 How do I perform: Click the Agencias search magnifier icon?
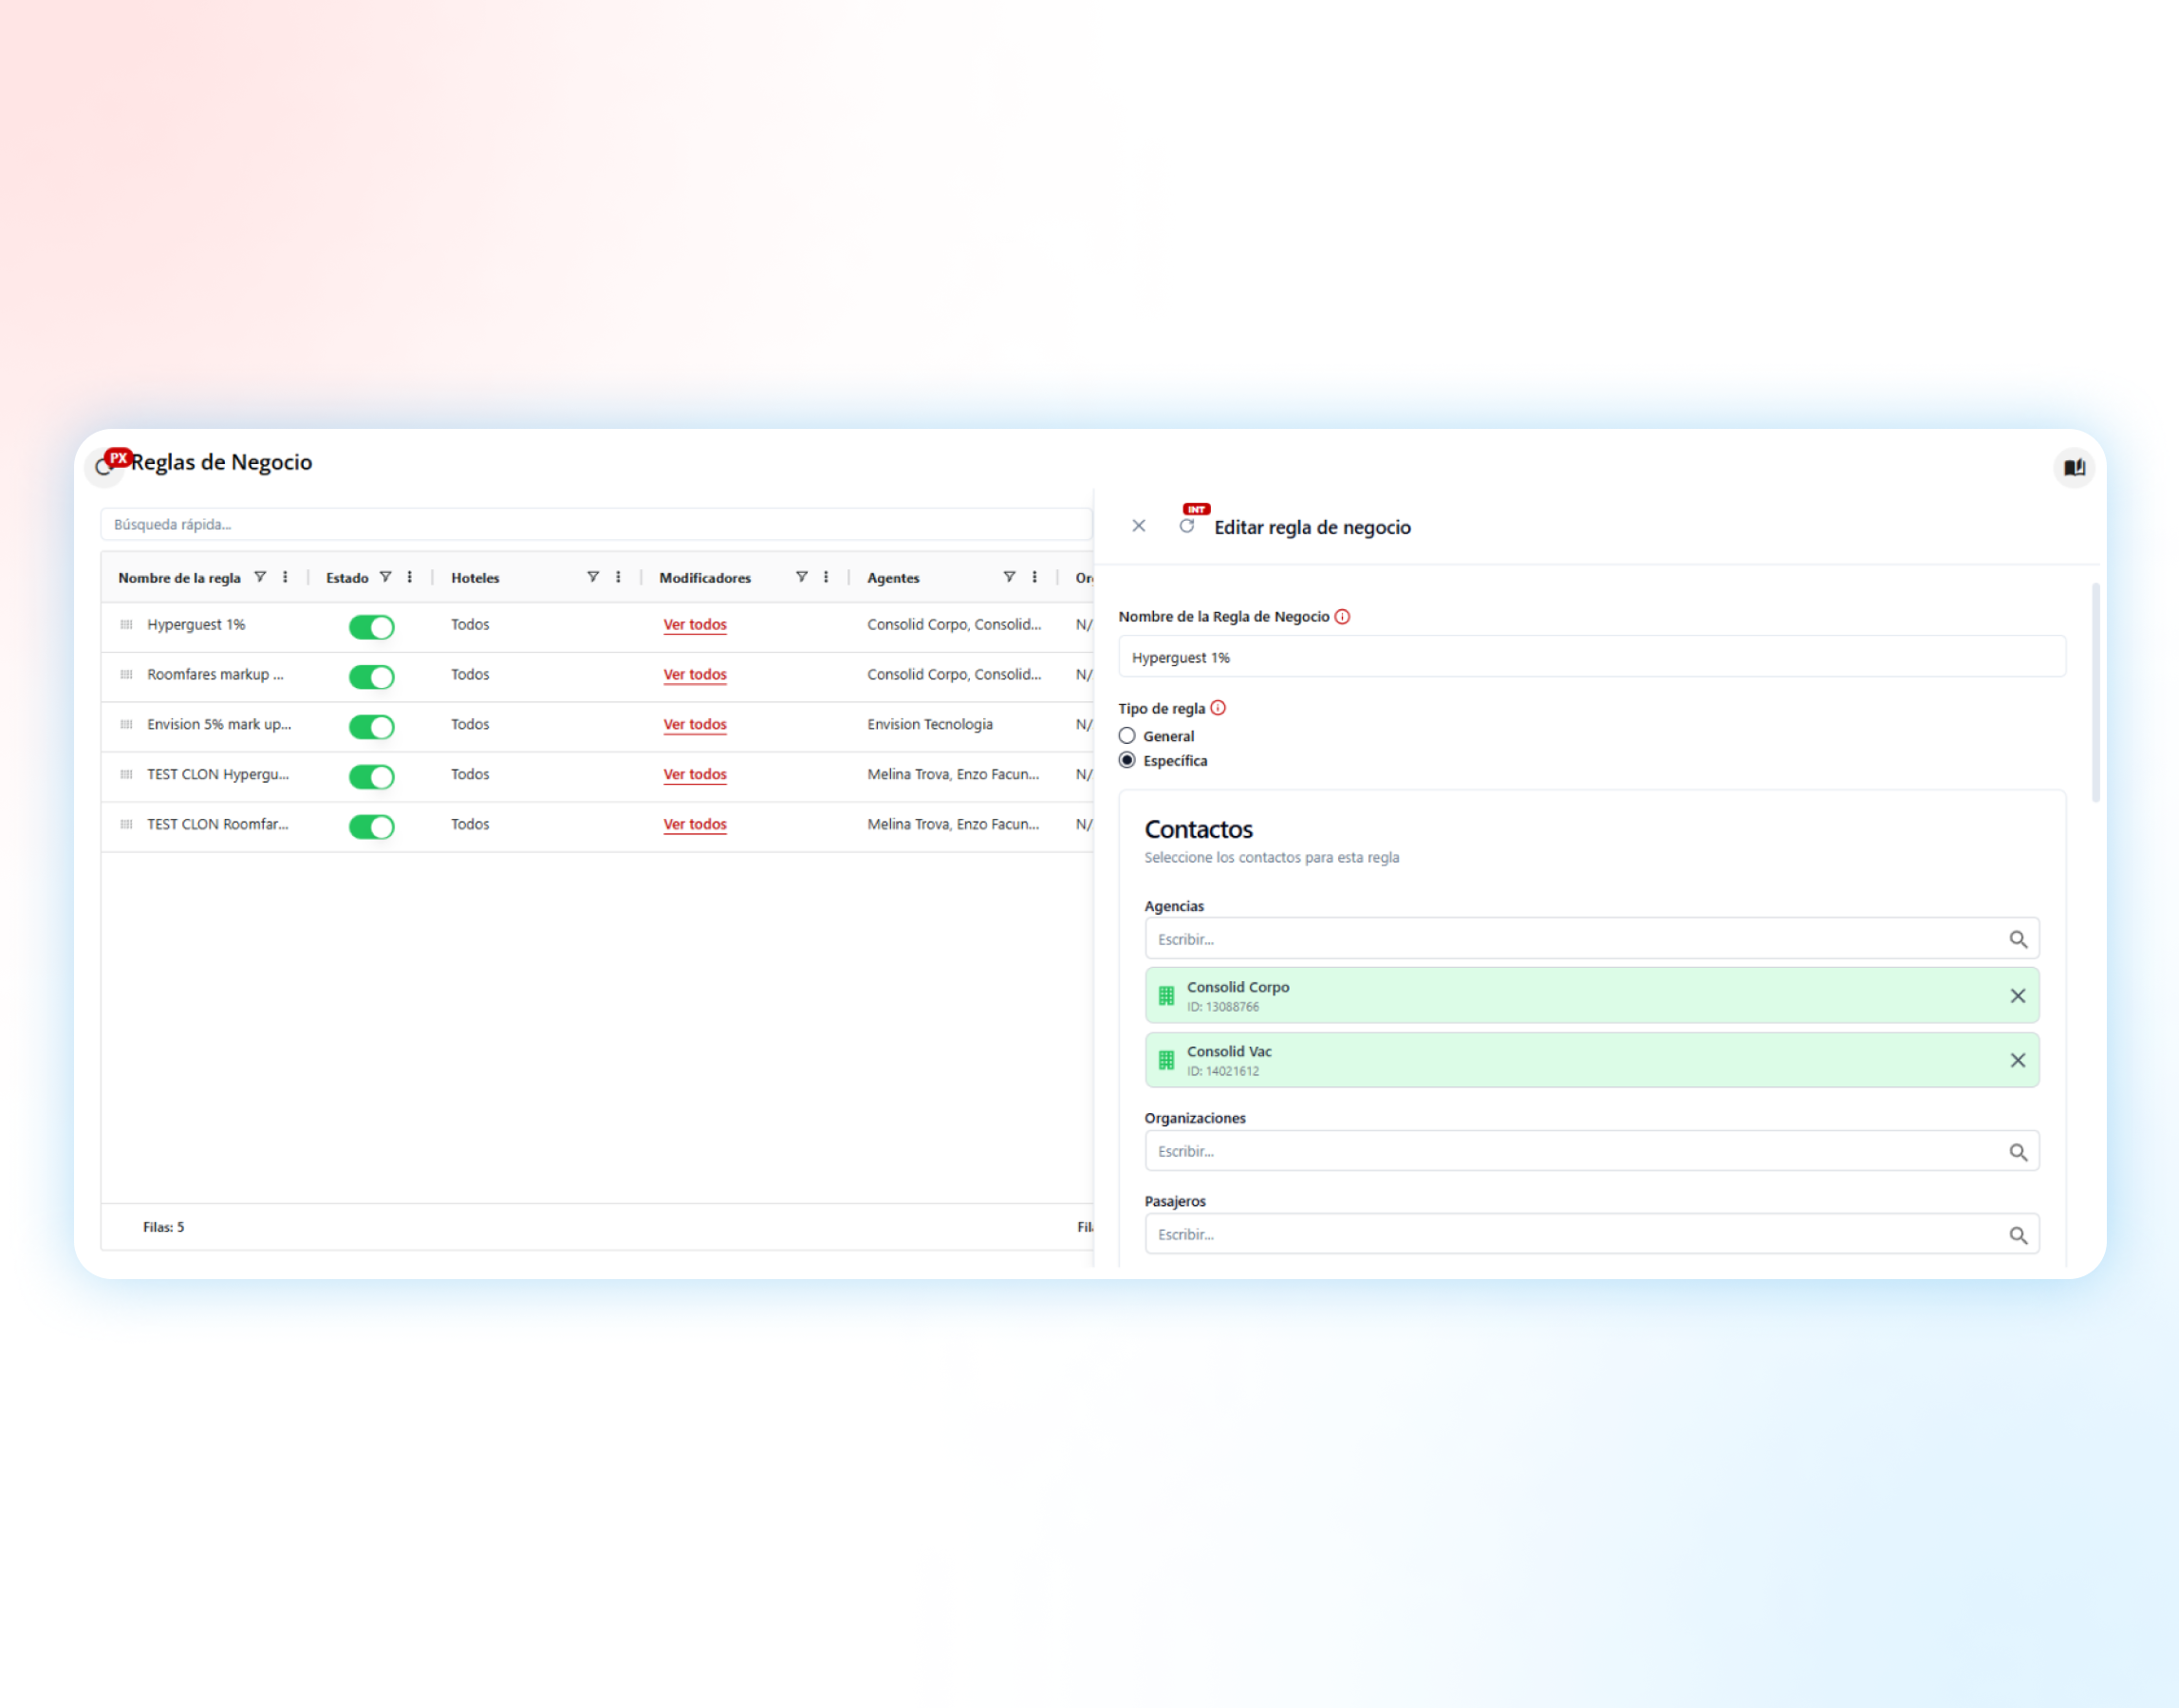point(2017,939)
